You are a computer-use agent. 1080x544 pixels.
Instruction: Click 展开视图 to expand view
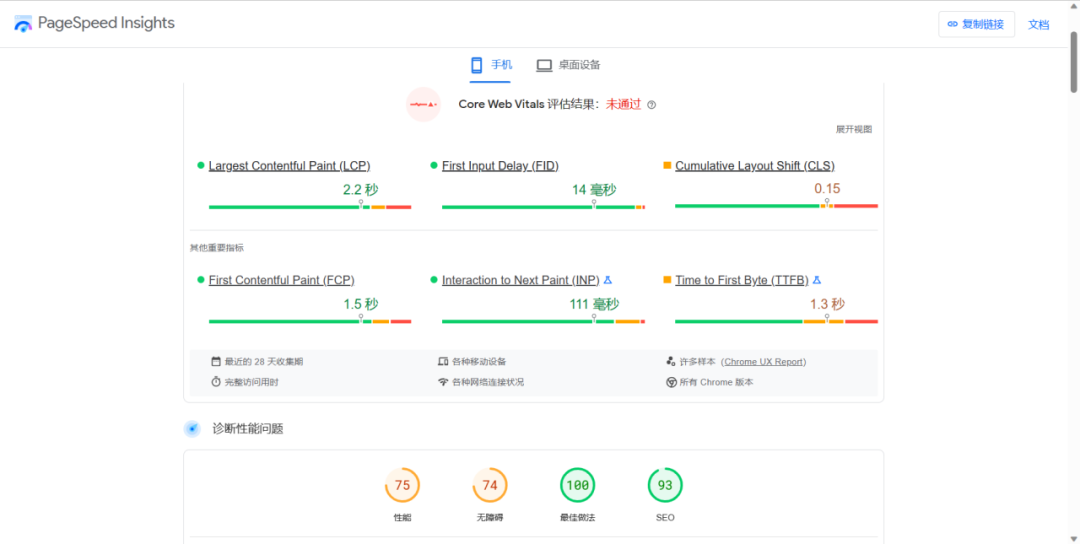pyautogui.click(x=854, y=129)
